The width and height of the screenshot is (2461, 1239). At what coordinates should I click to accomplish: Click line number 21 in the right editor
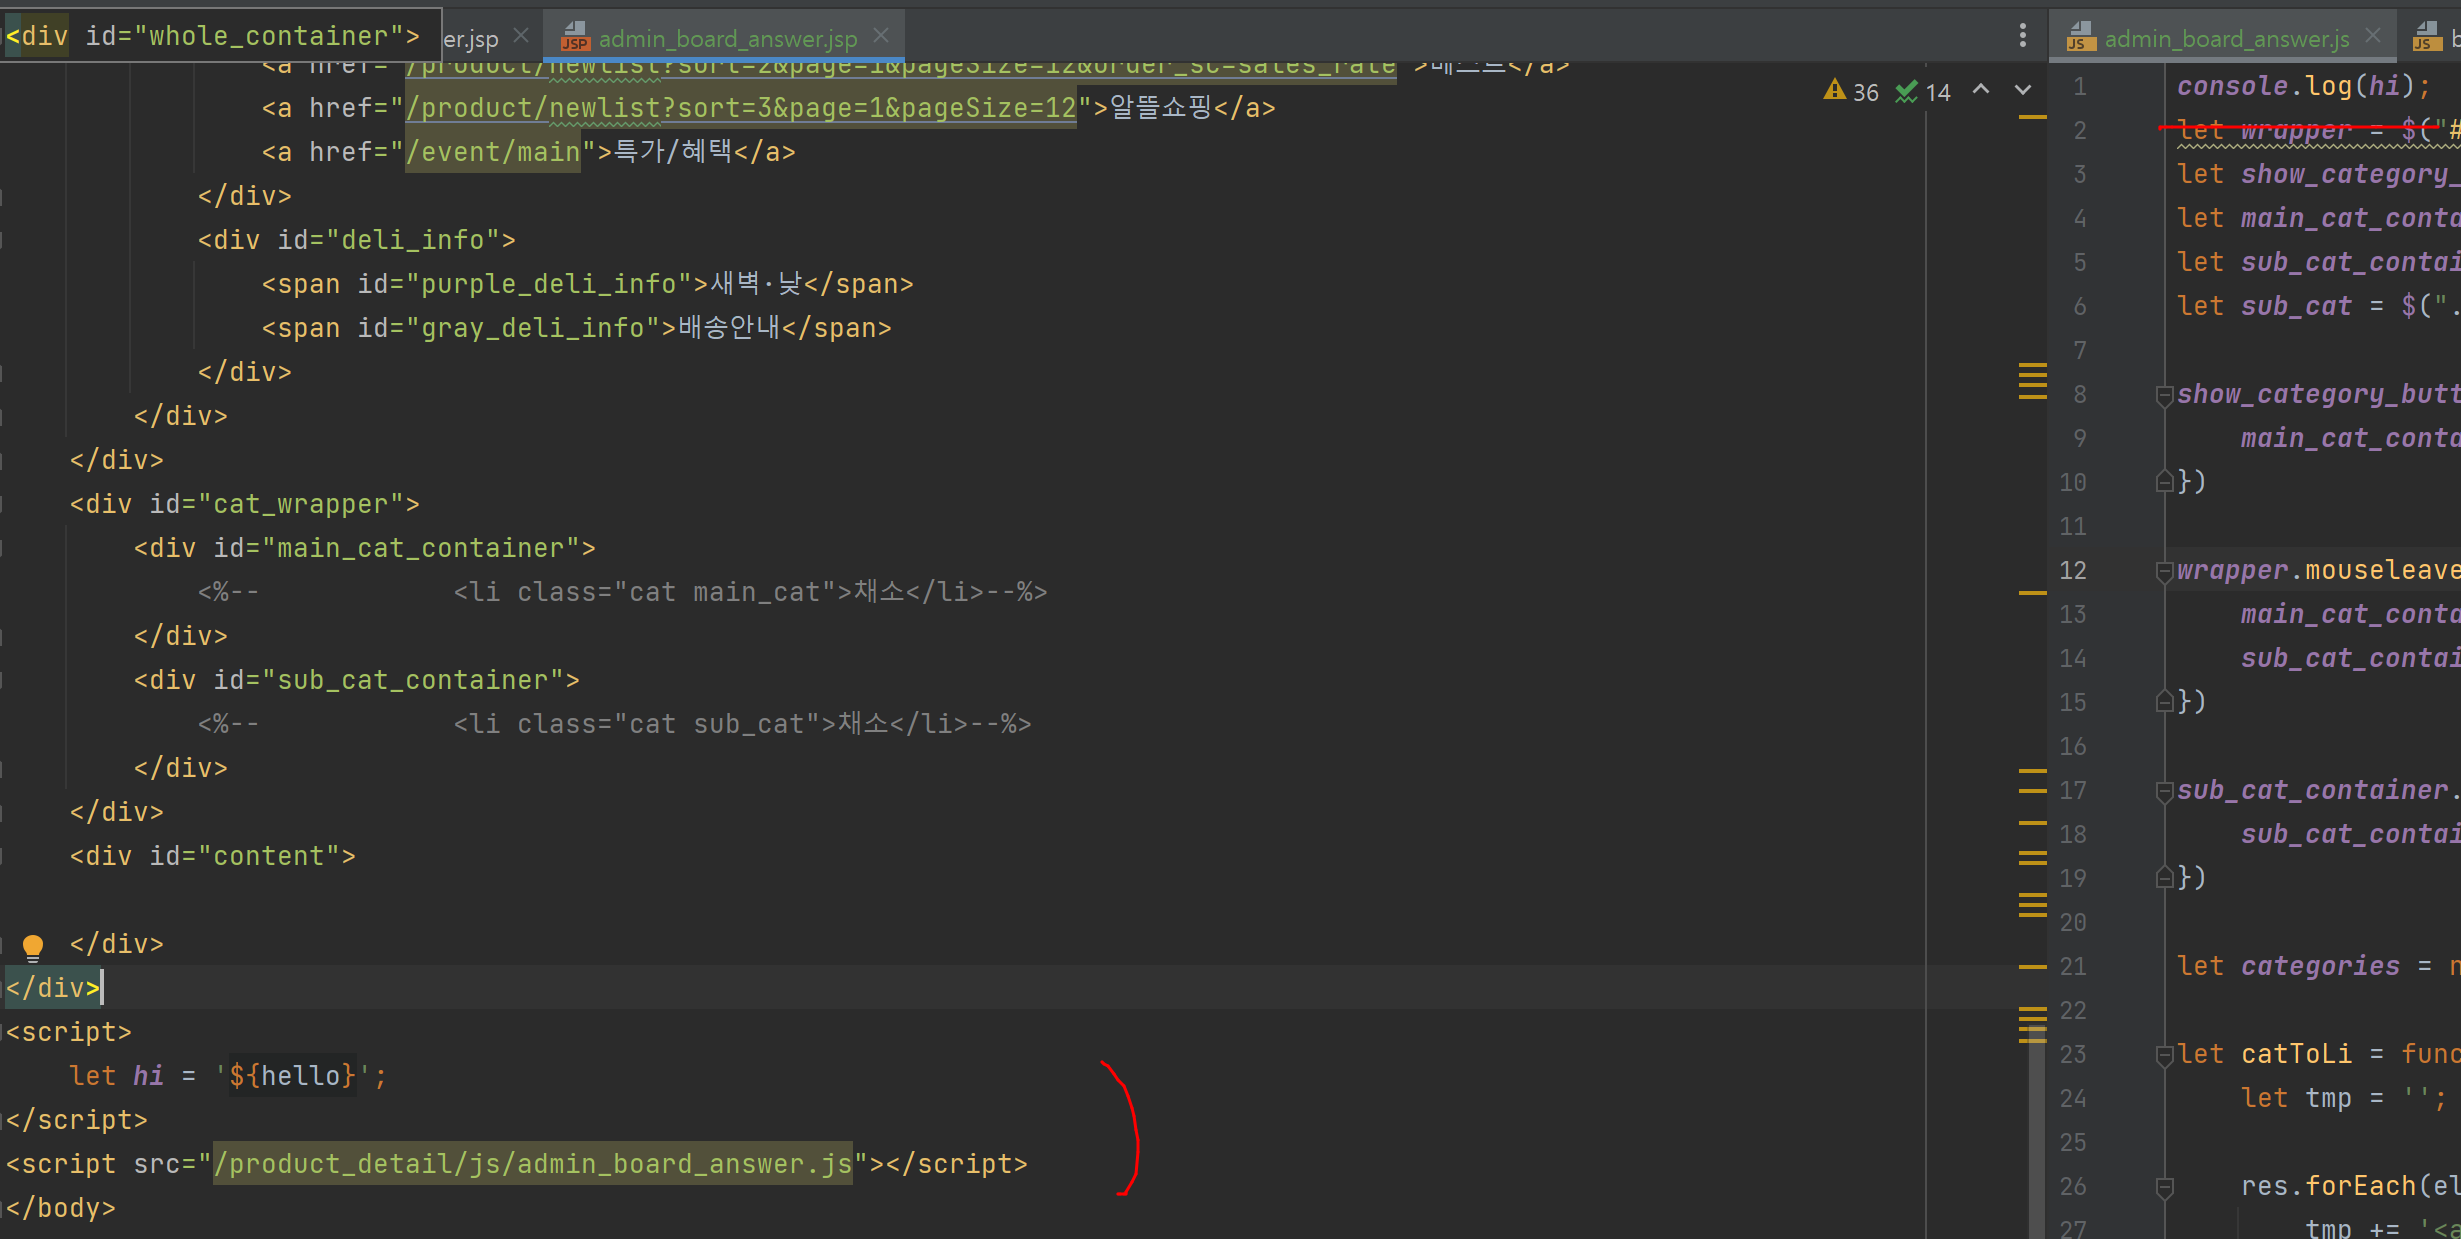pyautogui.click(x=2073, y=966)
